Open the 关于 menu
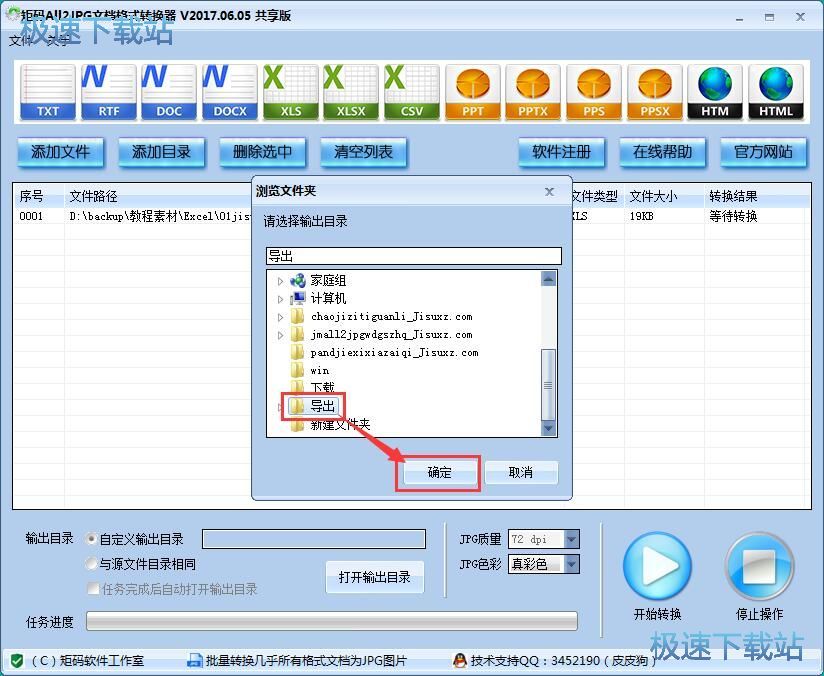 tap(57, 42)
